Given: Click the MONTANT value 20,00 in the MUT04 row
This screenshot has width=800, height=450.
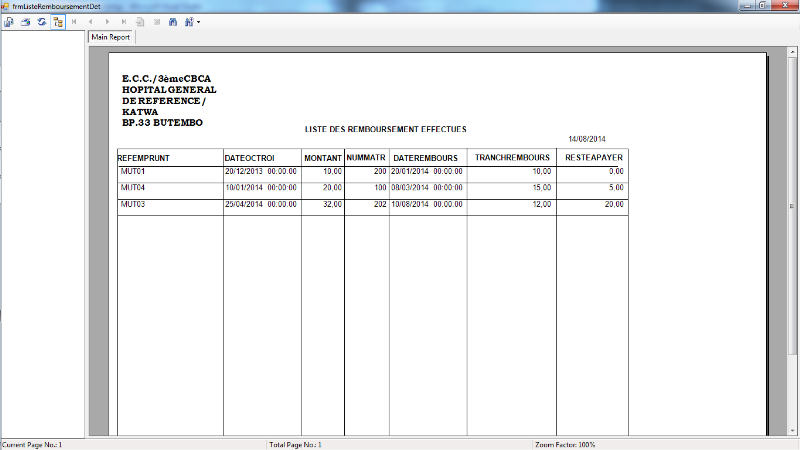Looking at the screenshot, I should click(333, 188).
